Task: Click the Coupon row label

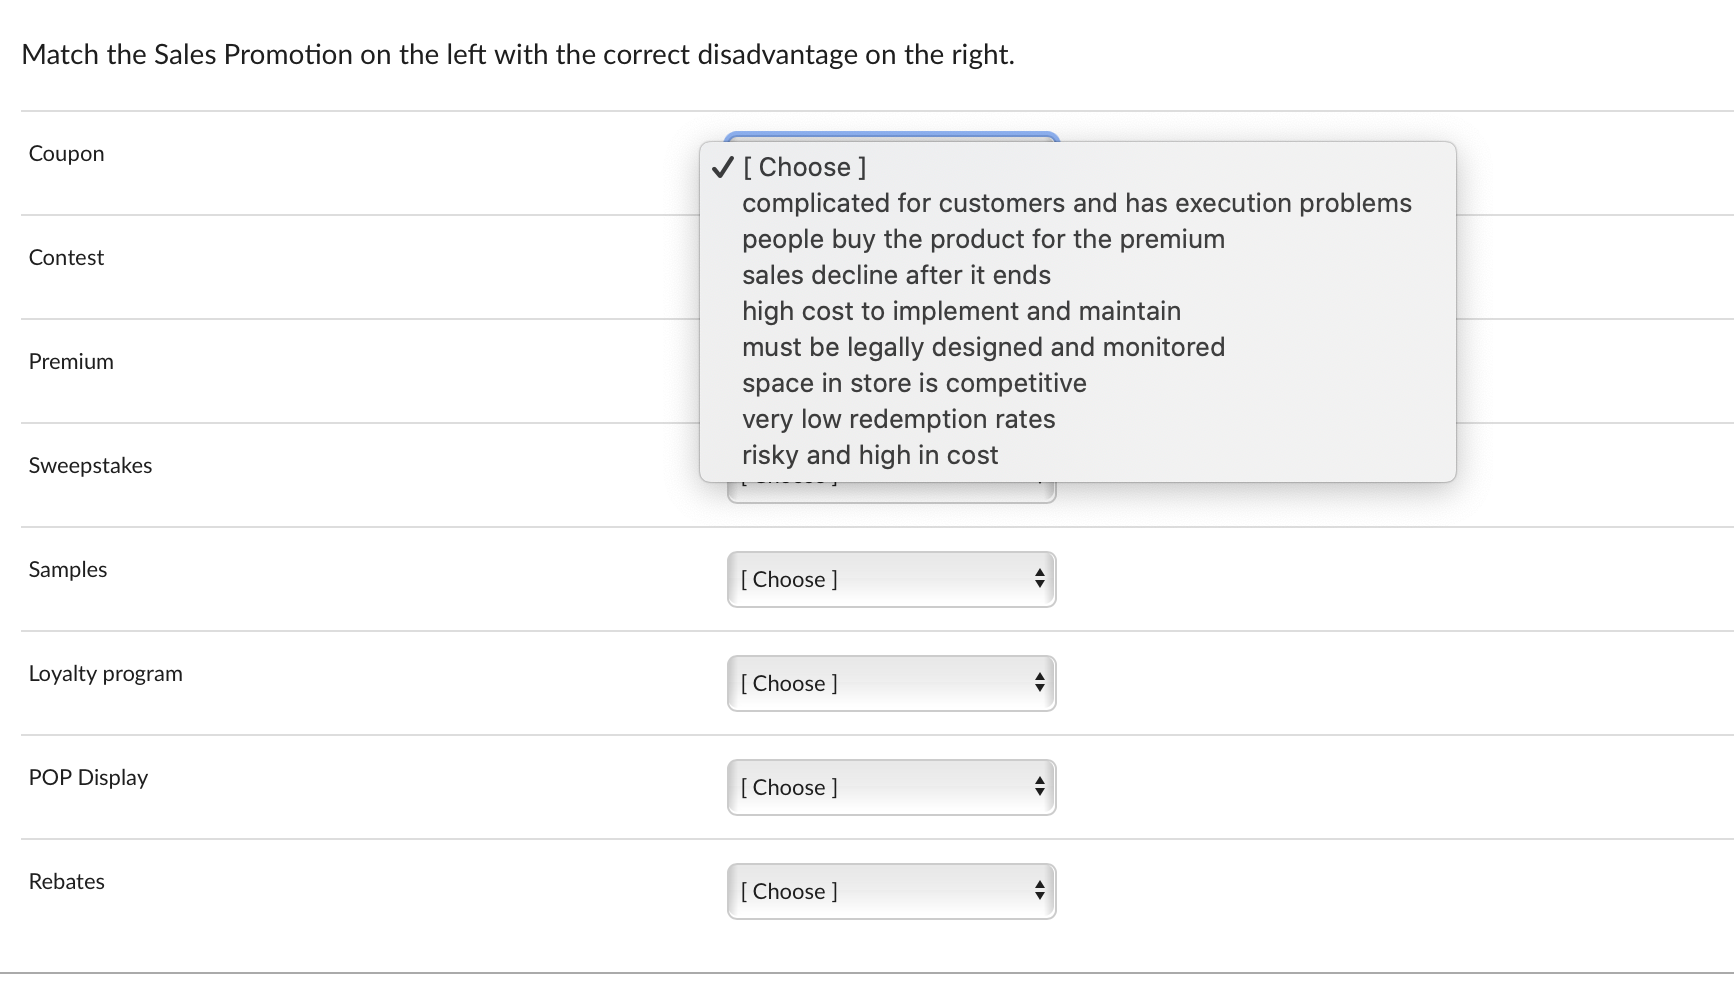Action: (66, 153)
